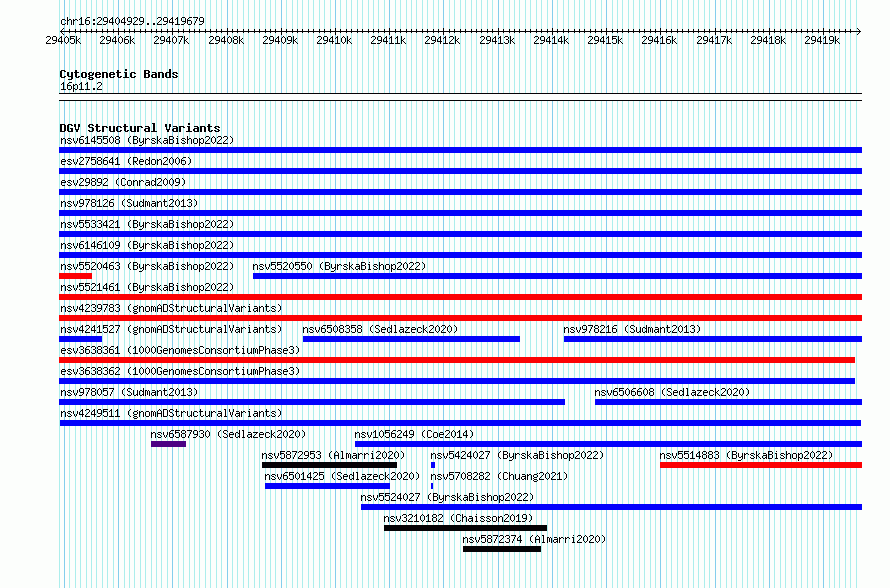The width and height of the screenshot is (890, 588).
Task: Open the nsv5520550 (ByrskaBishop2022) label
Action: point(339,266)
